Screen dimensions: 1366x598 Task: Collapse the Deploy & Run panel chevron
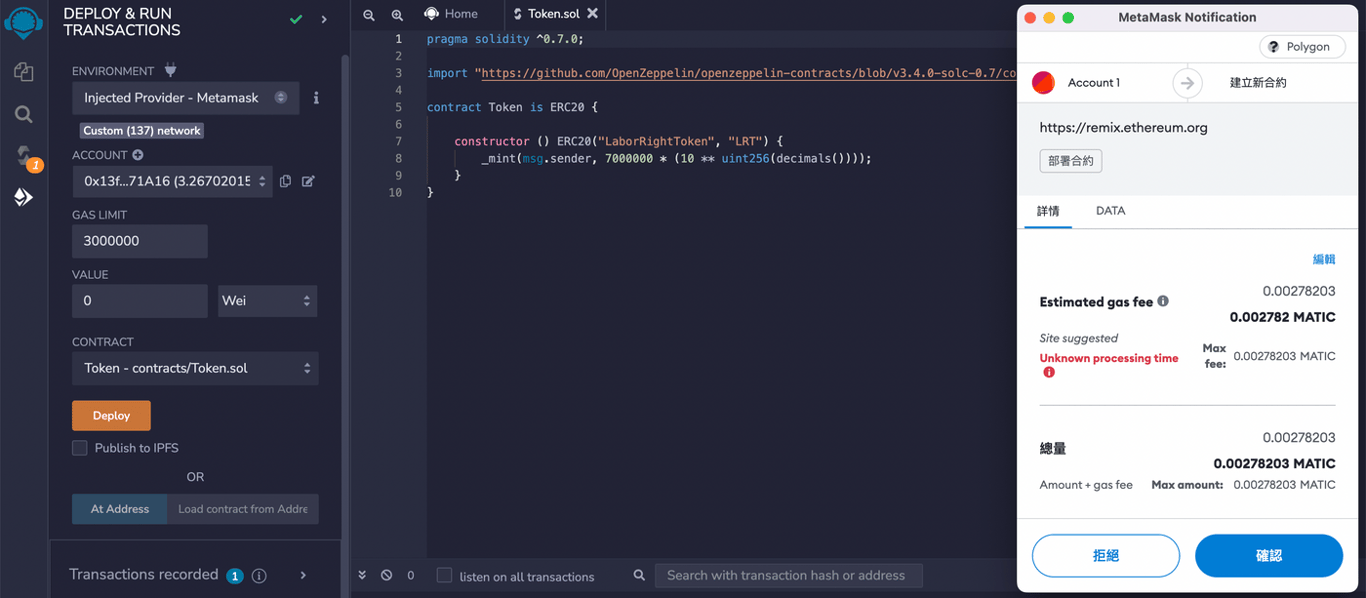coord(324,19)
